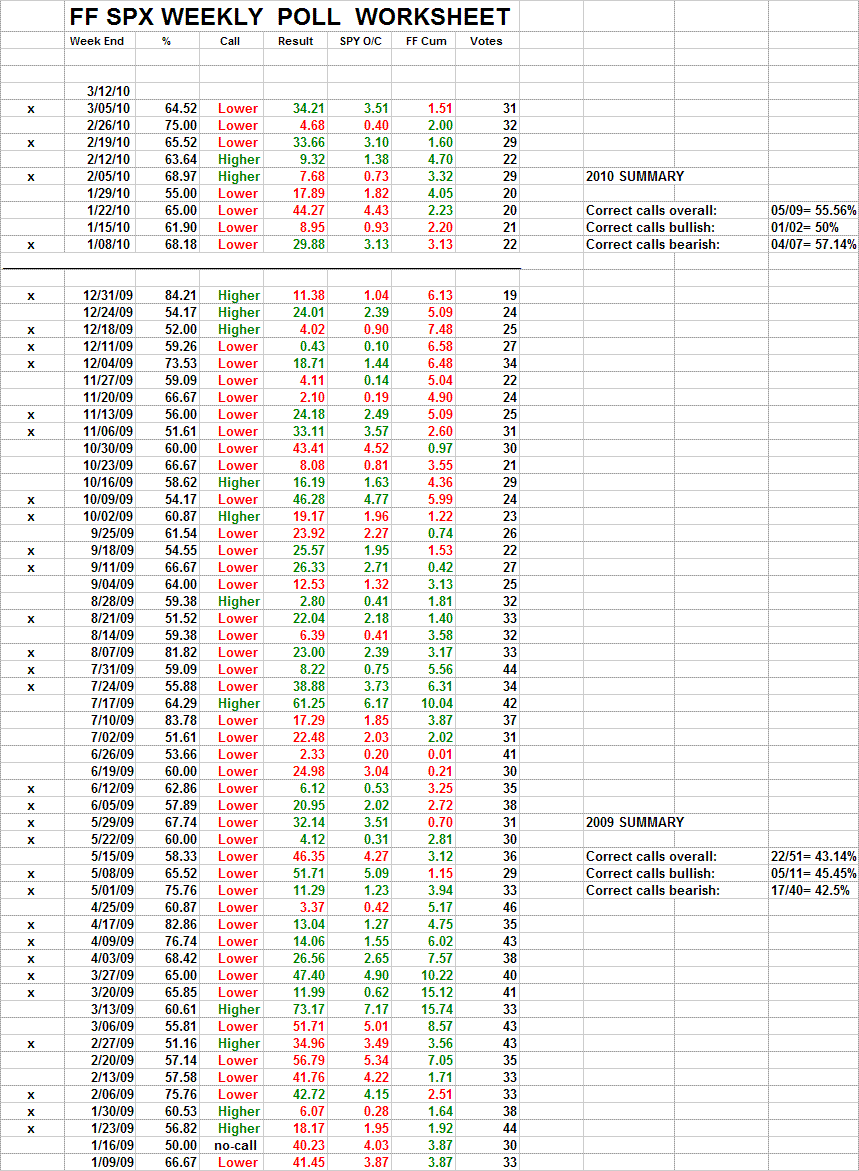Select the x mark in the 3/05/10 row
The width and height of the screenshot is (859, 1171).
[x=31, y=109]
